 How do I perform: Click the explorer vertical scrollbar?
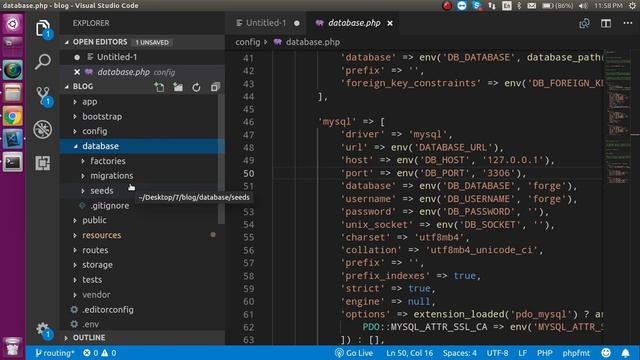(x=221, y=159)
